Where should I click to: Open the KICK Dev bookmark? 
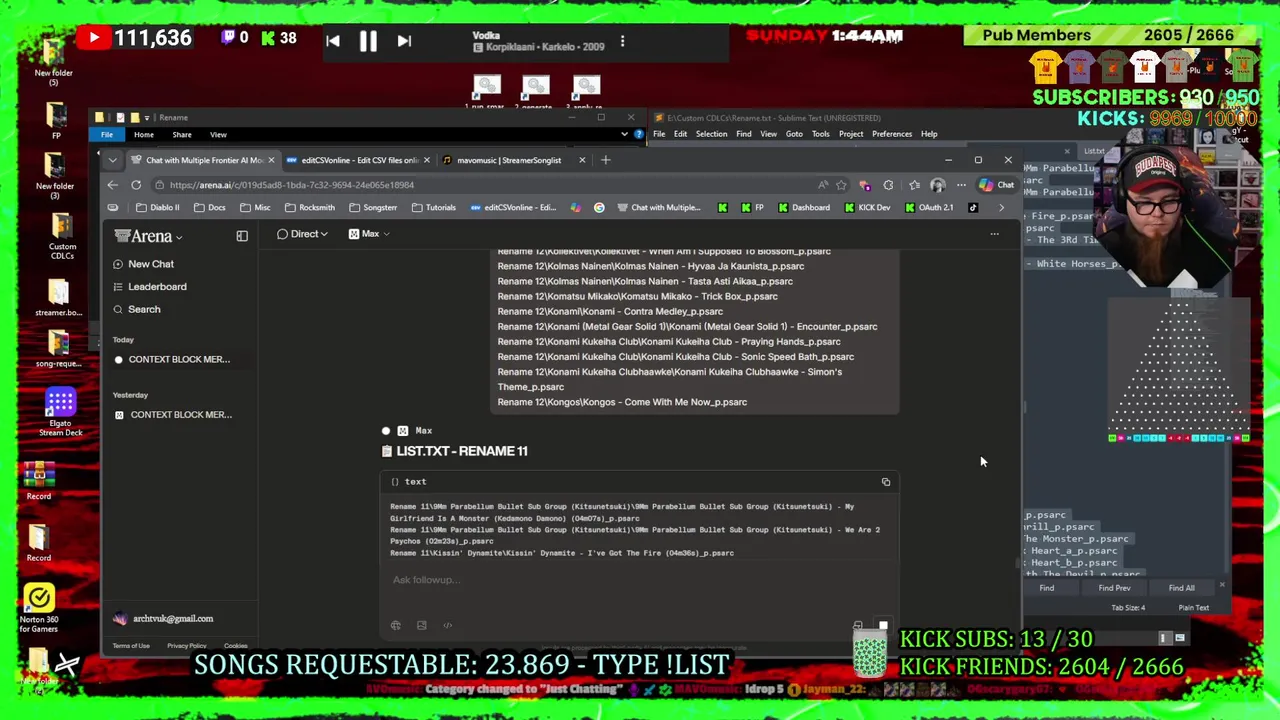click(866, 208)
